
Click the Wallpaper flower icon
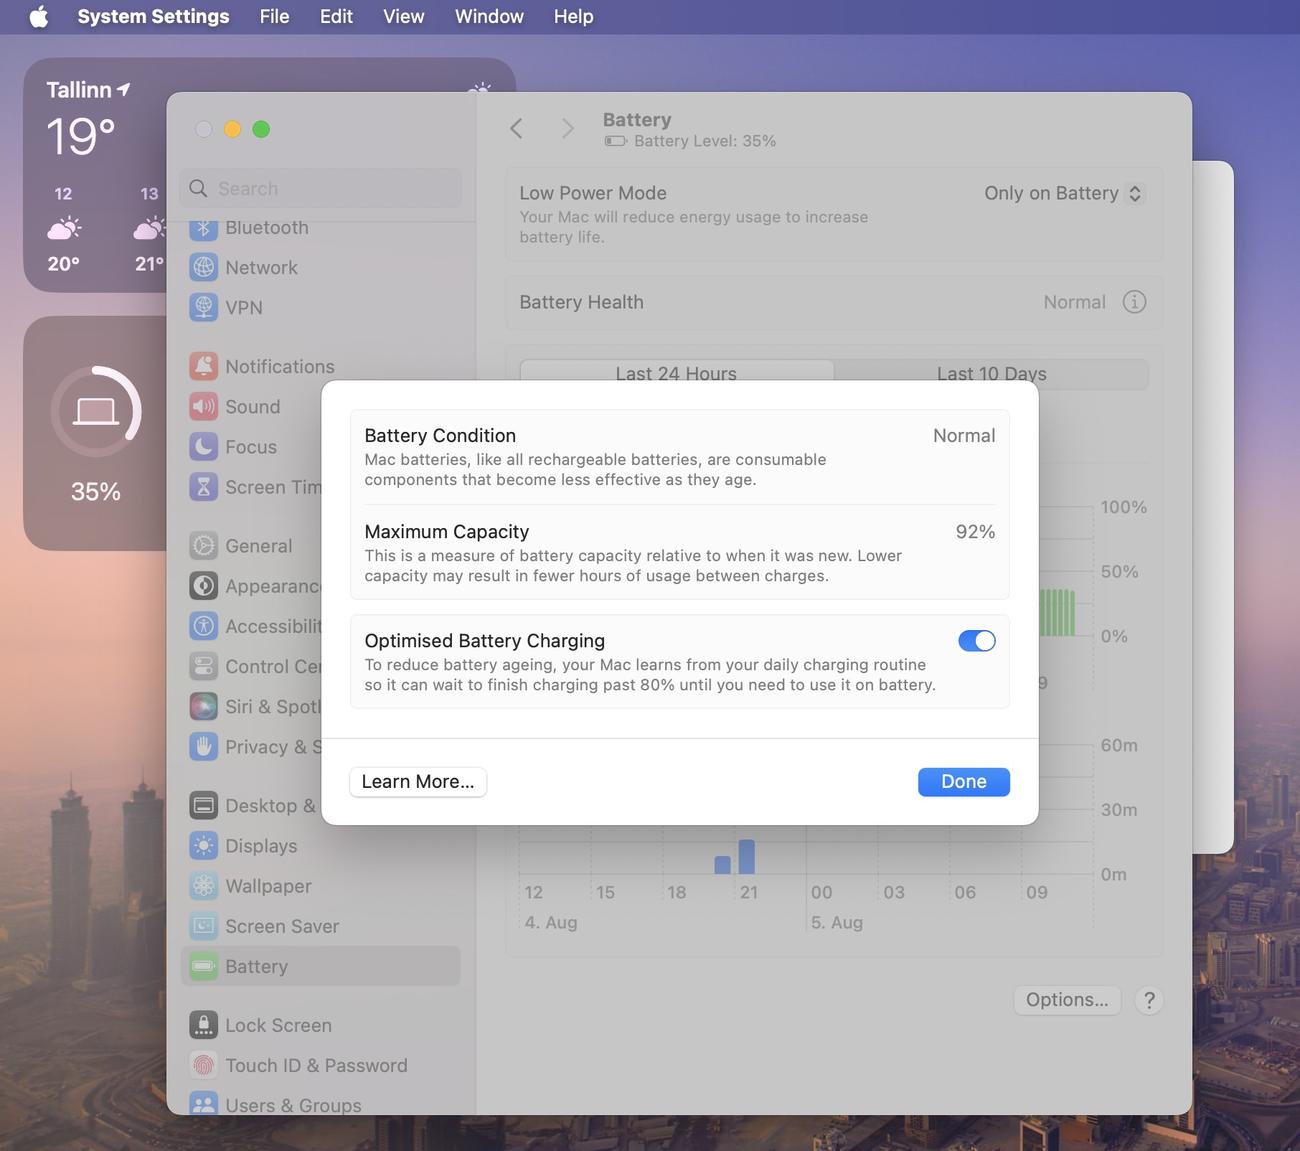[x=203, y=886]
